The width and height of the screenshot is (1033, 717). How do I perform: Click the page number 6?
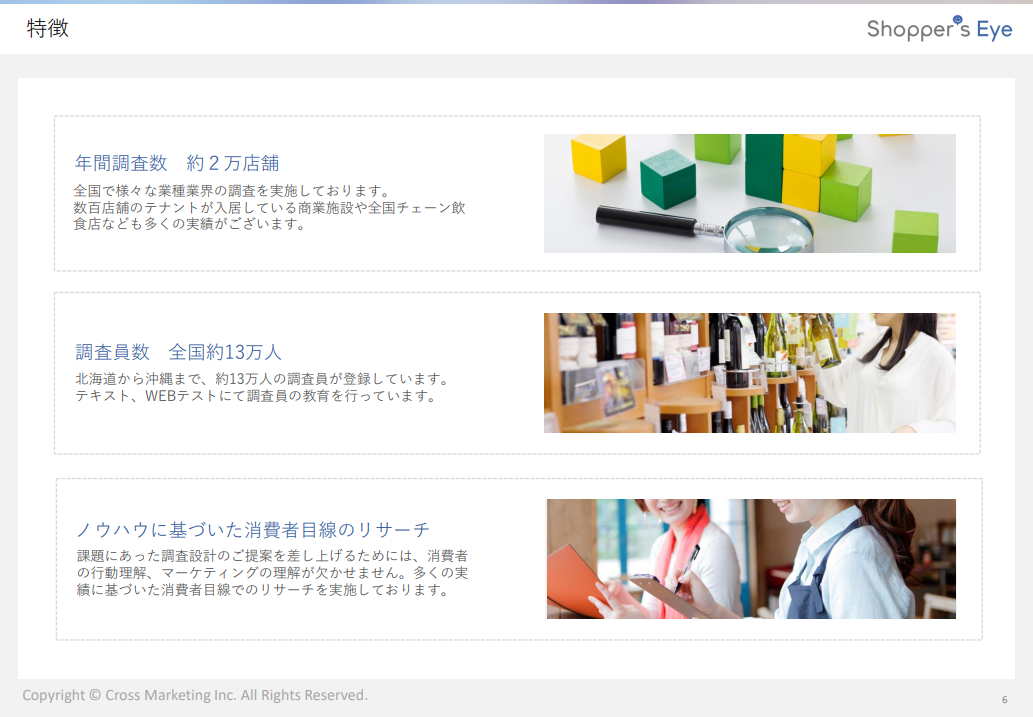pos(1004,699)
